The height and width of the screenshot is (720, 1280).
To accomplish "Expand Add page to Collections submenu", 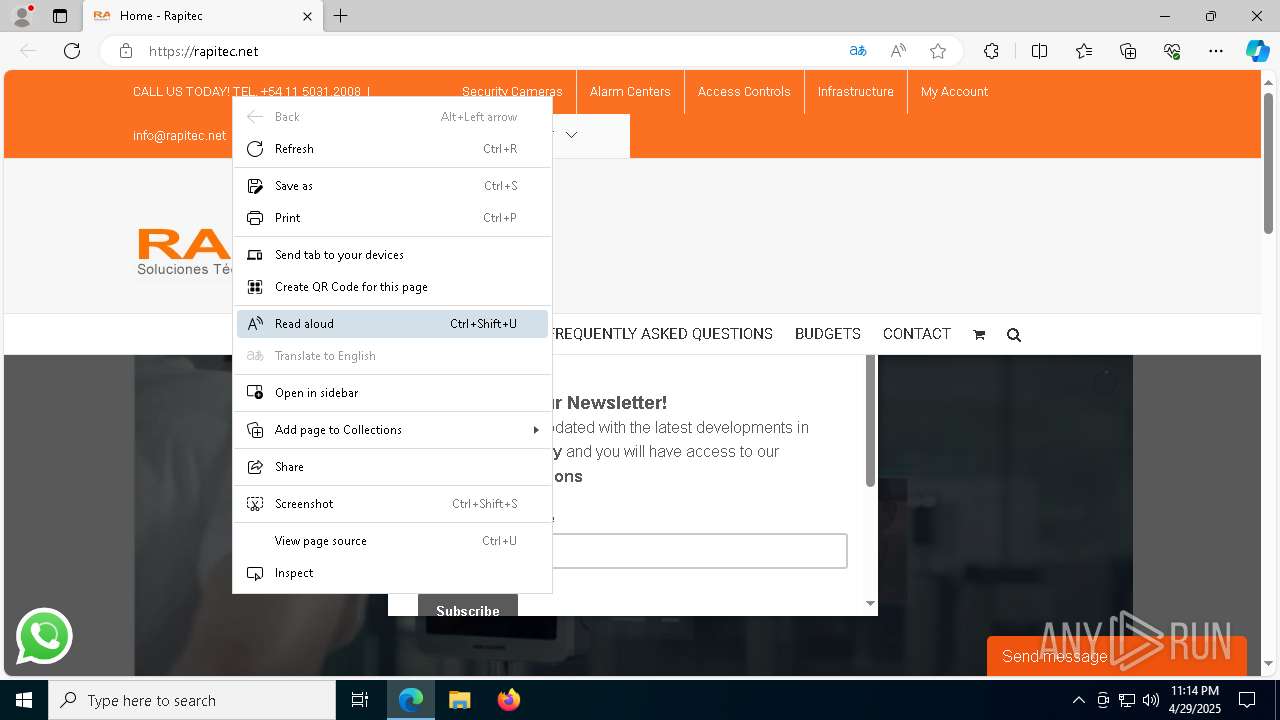I will (x=392, y=430).
